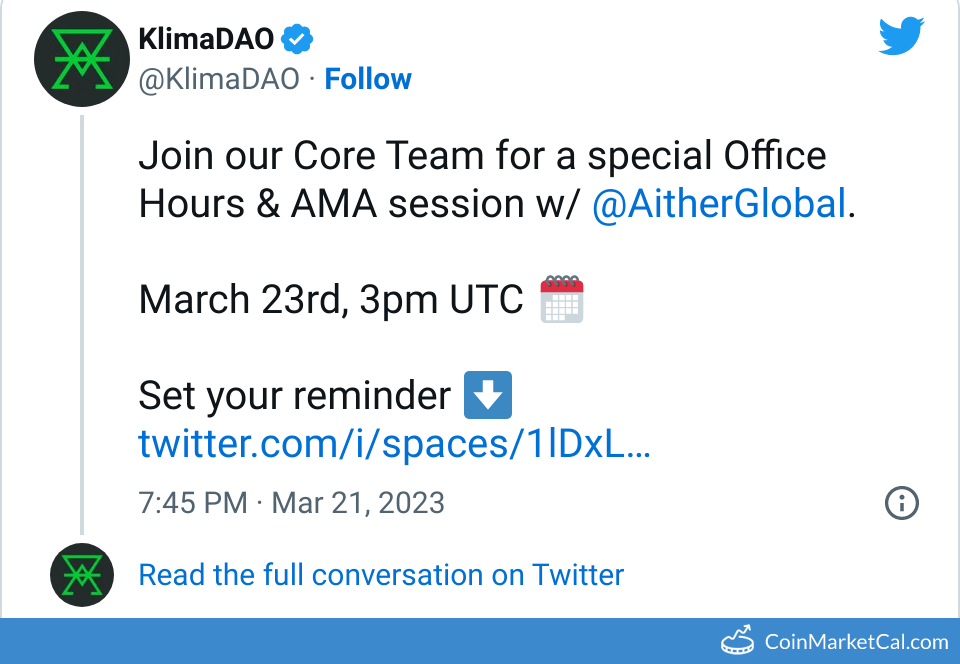Click the "Set your reminder" text
Screen dimensions: 960x664
coord(294,396)
